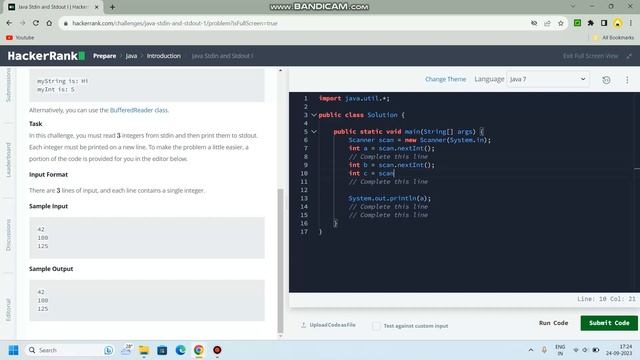This screenshot has width=640, height=360.
Task: Click line 10 'int c = scan' code
Action: click(371, 173)
